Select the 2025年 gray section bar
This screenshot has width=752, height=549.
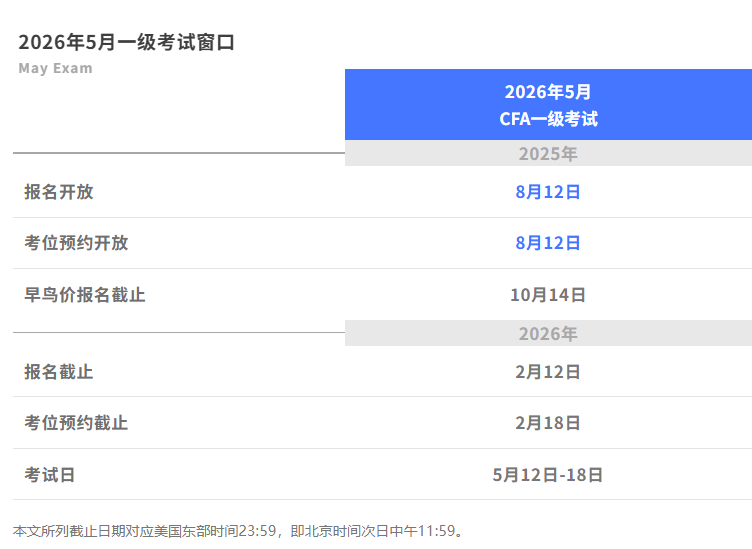click(x=548, y=154)
